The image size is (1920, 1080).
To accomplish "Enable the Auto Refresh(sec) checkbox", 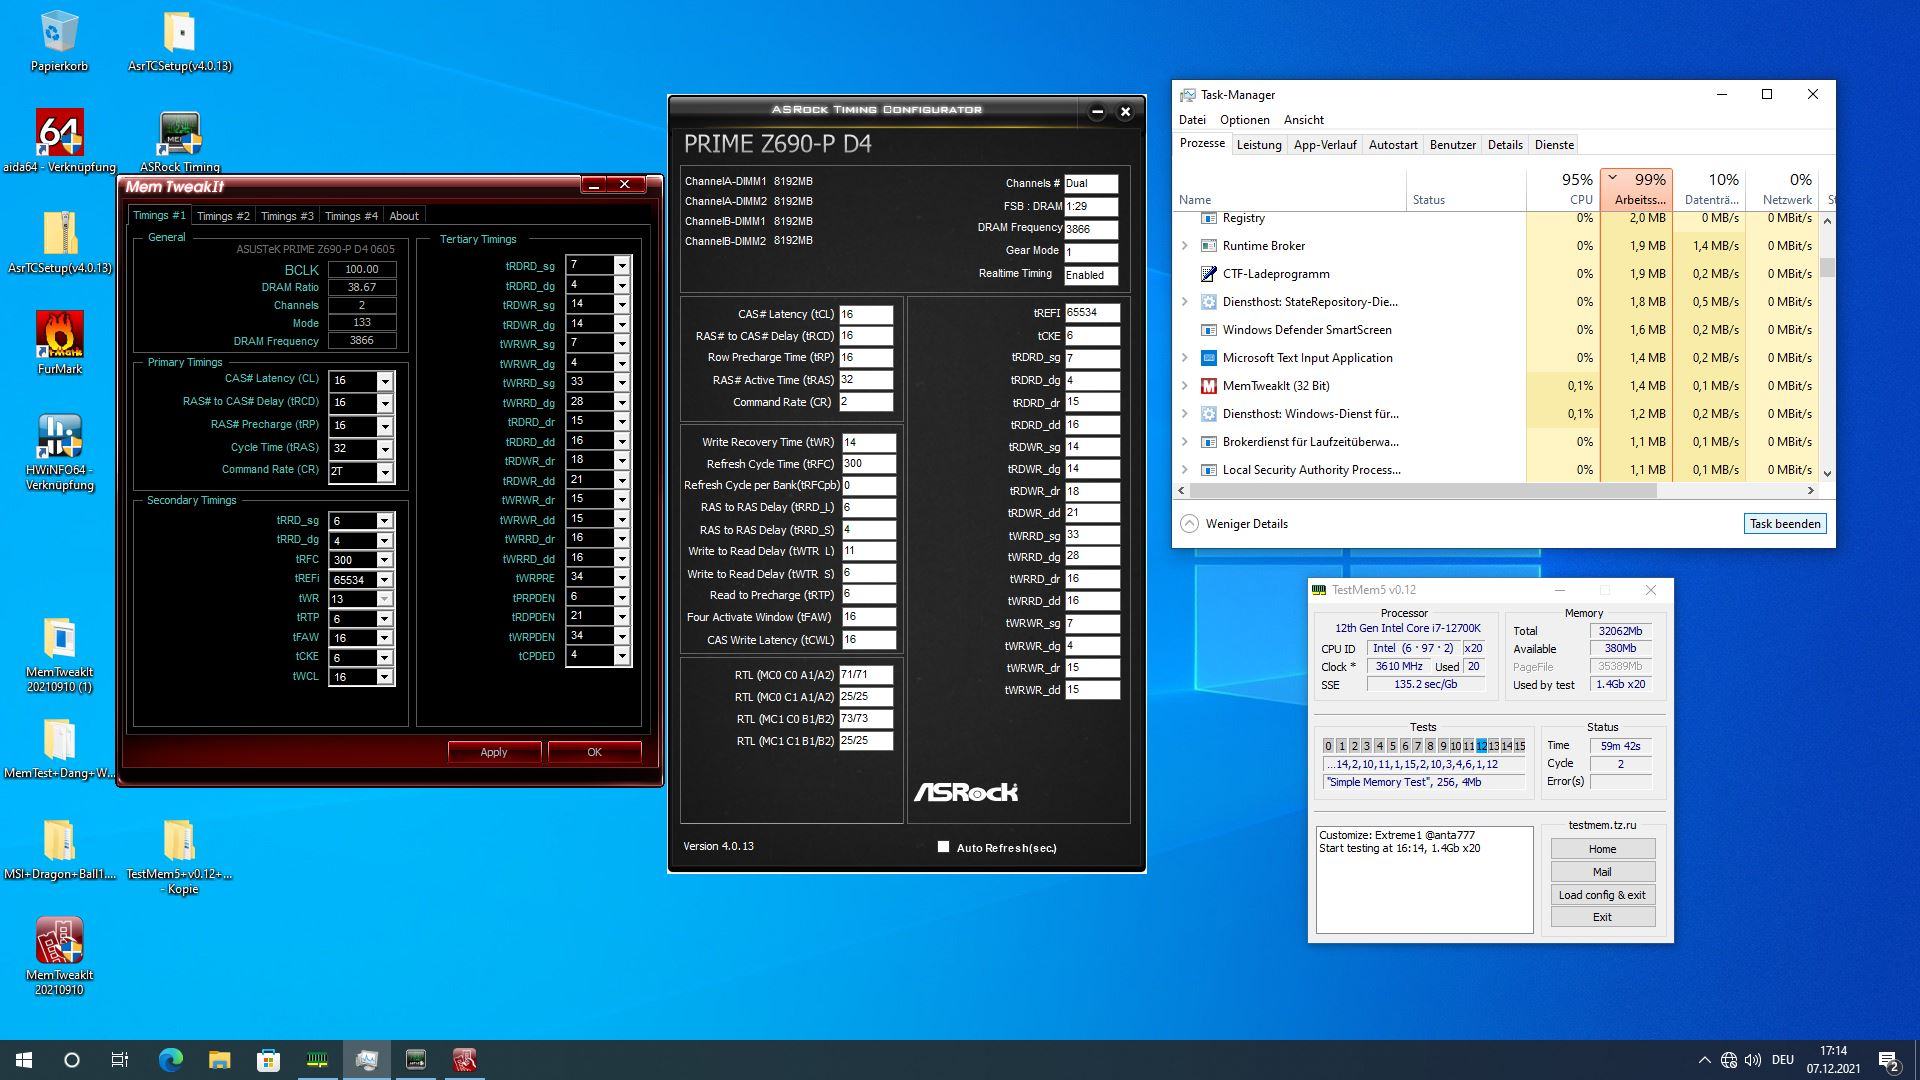I will pos(943,847).
